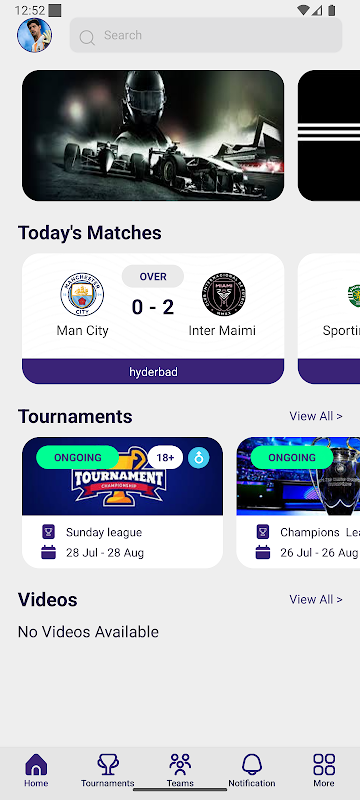Expand View All for Videos
This screenshot has height=800, width=360.
click(x=316, y=599)
